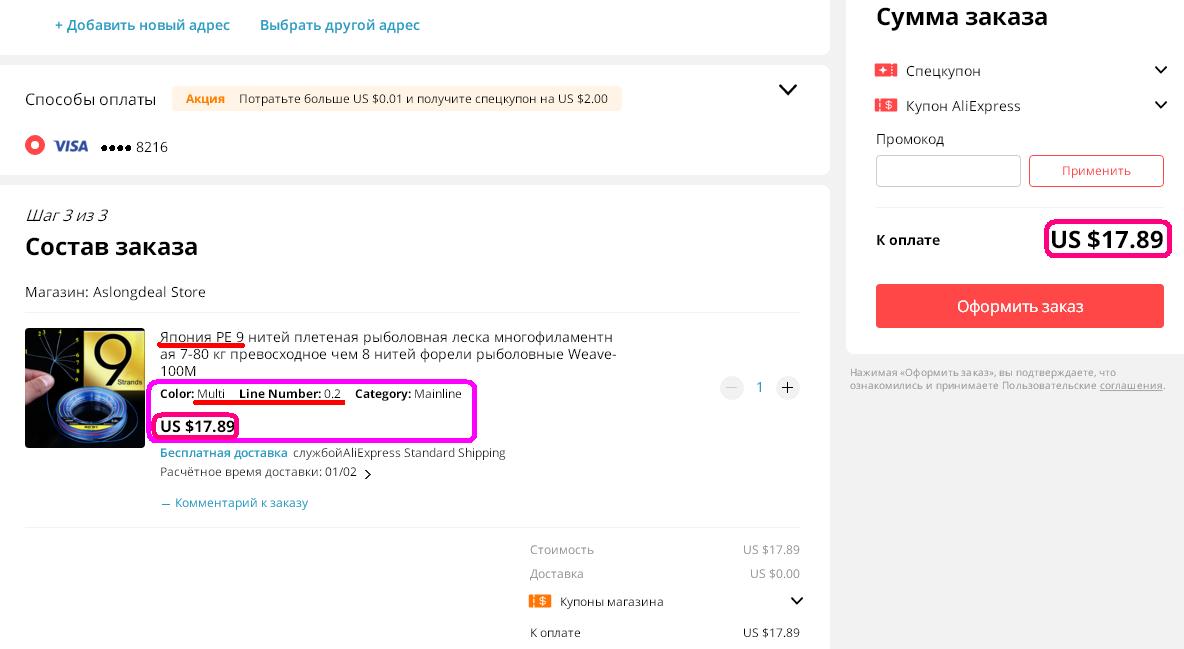Screen dimensions: 1184x649
Task: Decrease item quantity with minus button
Action: [732, 387]
